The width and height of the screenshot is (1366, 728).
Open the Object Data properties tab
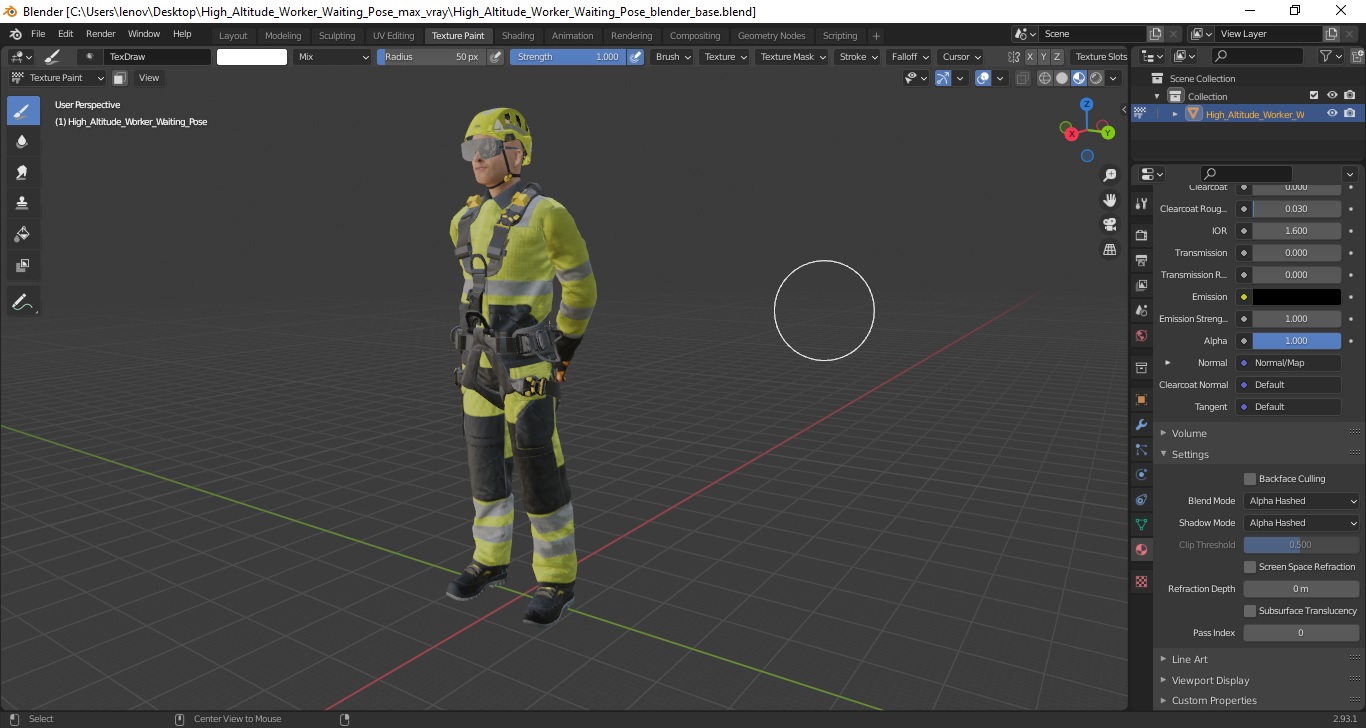(x=1141, y=524)
